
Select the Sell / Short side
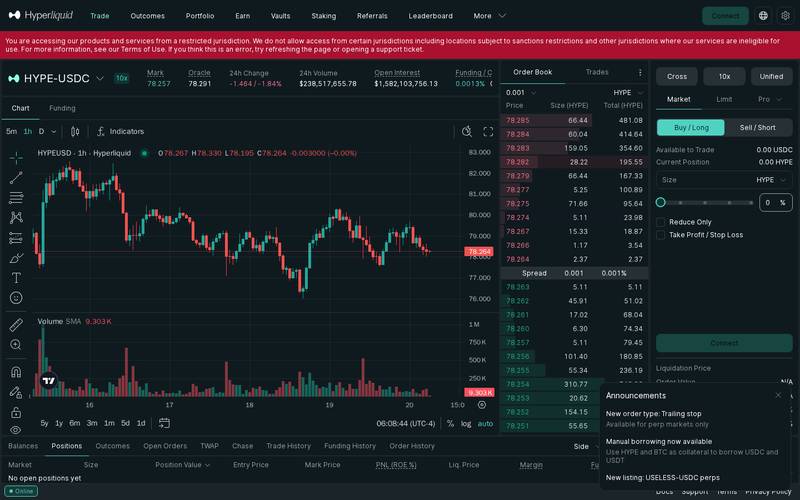tap(758, 128)
